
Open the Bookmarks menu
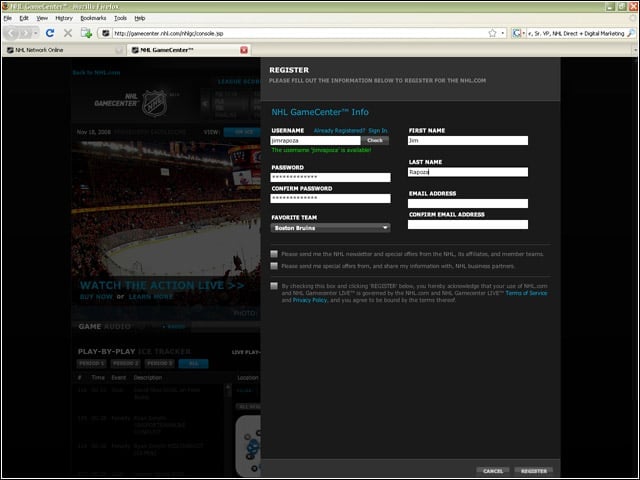[x=93, y=18]
